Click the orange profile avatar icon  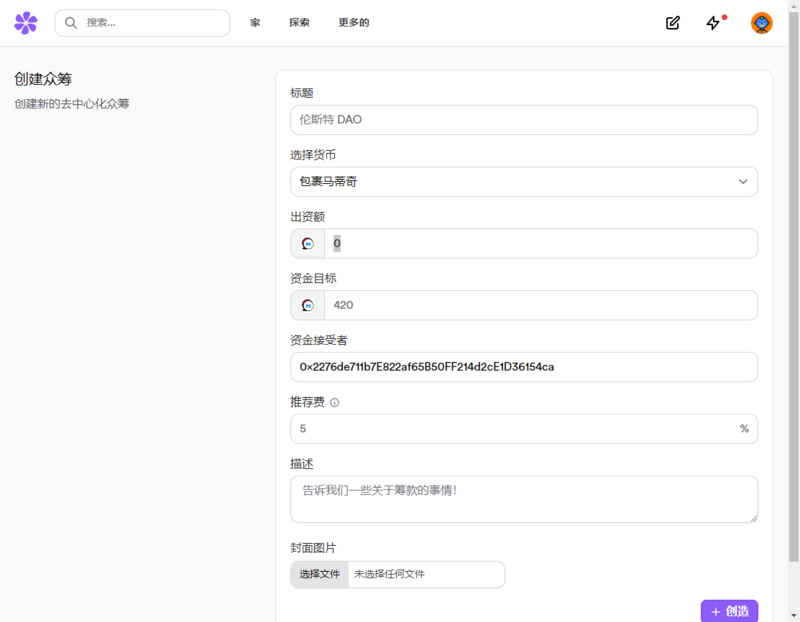coord(761,22)
